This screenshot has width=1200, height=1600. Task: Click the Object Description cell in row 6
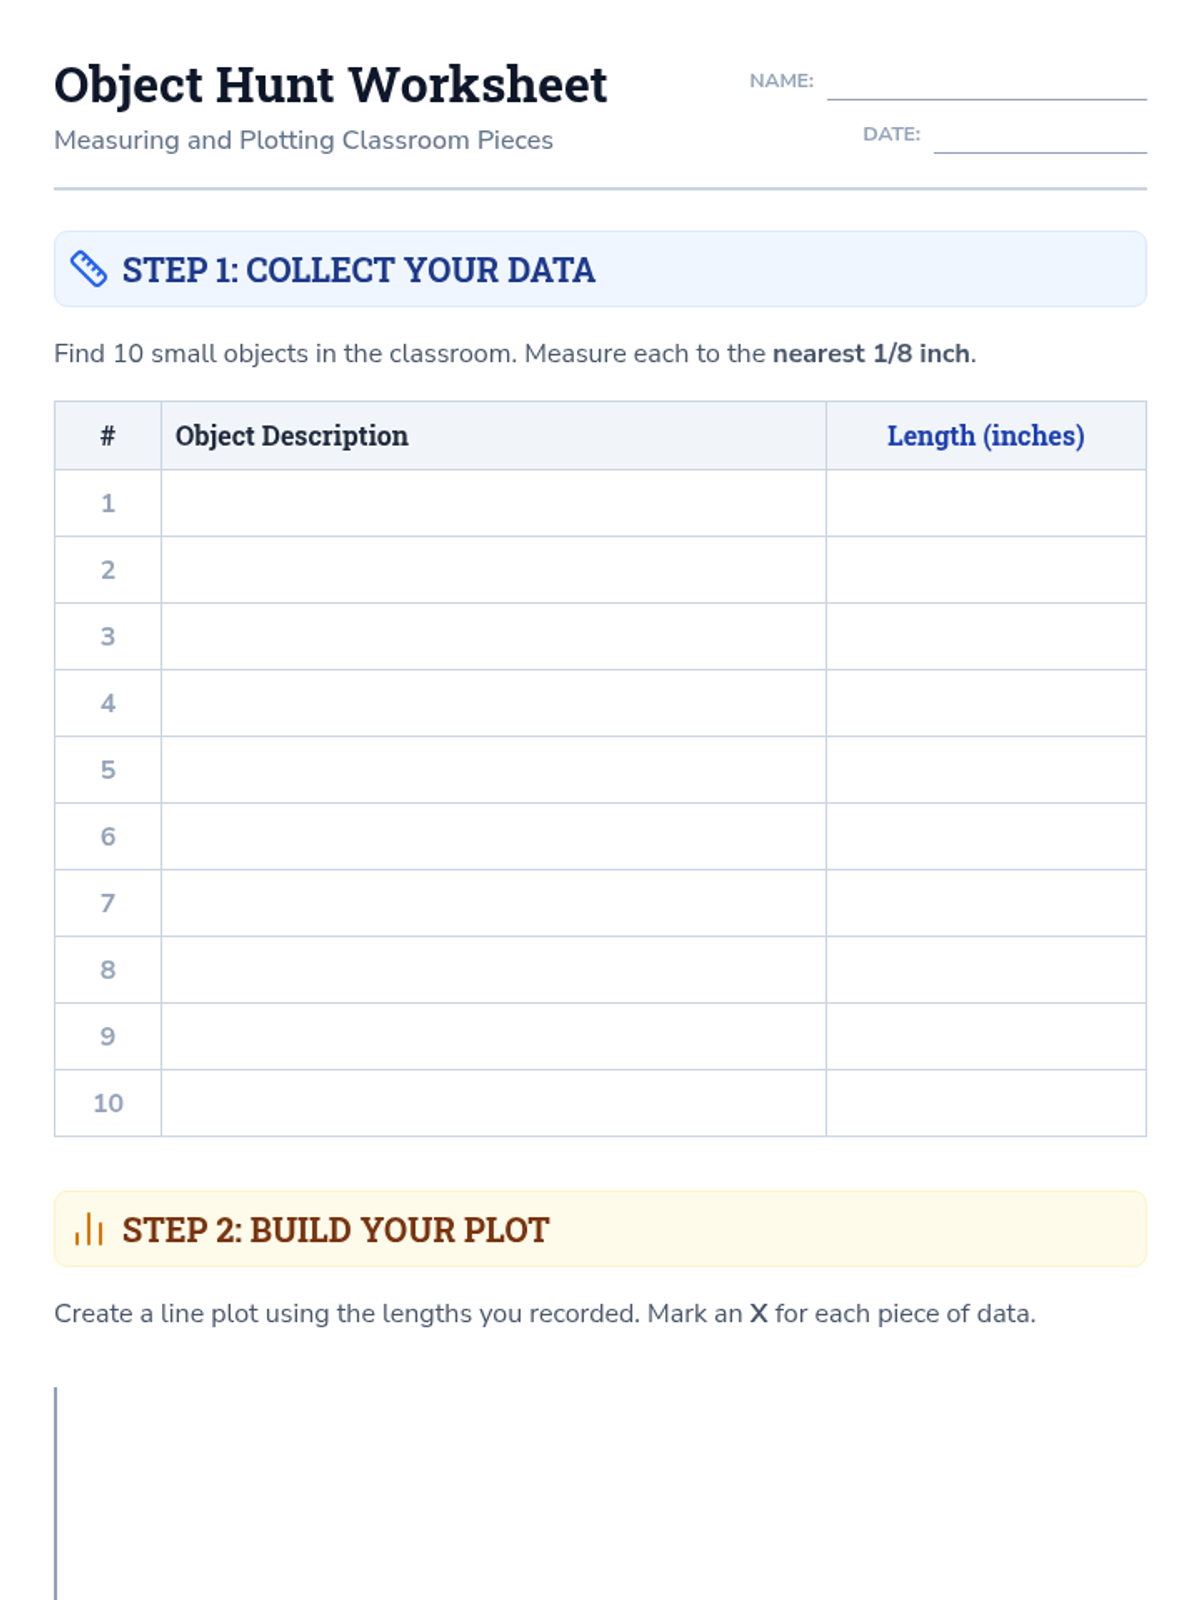coord(493,836)
